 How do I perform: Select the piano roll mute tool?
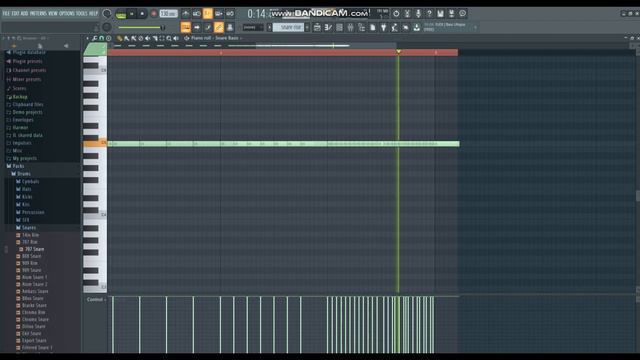pyautogui.click(x=148, y=38)
